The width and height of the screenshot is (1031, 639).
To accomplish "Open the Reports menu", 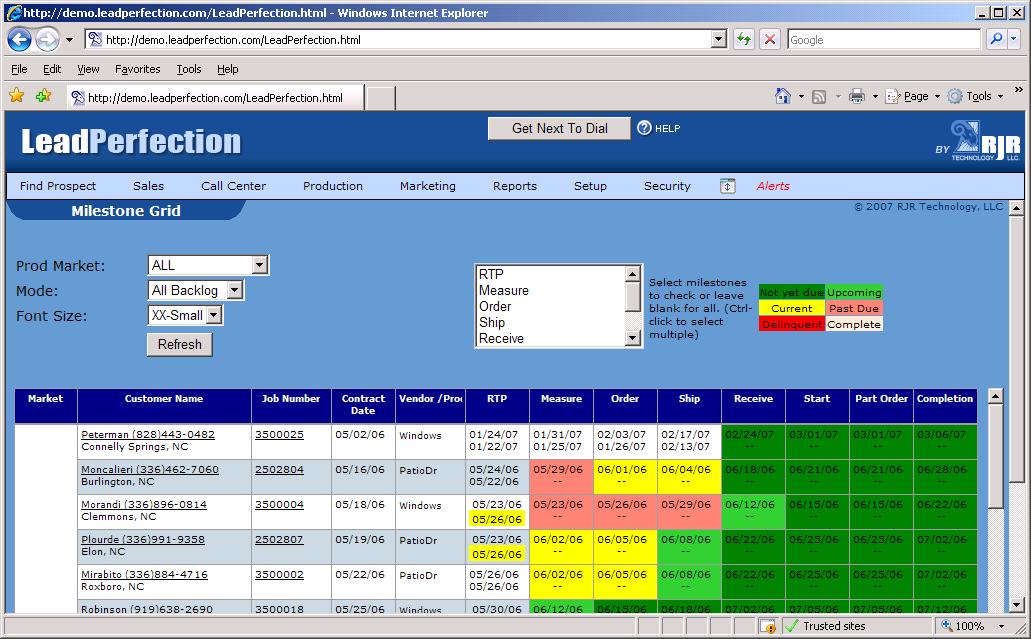I will point(515,186).
